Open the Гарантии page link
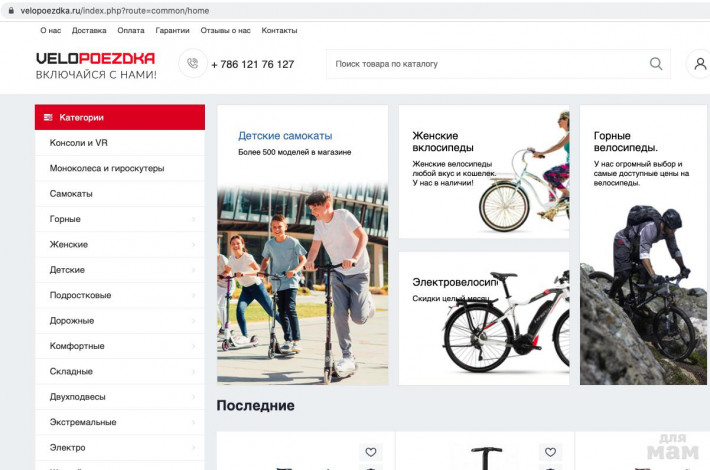 coord(172,30)
